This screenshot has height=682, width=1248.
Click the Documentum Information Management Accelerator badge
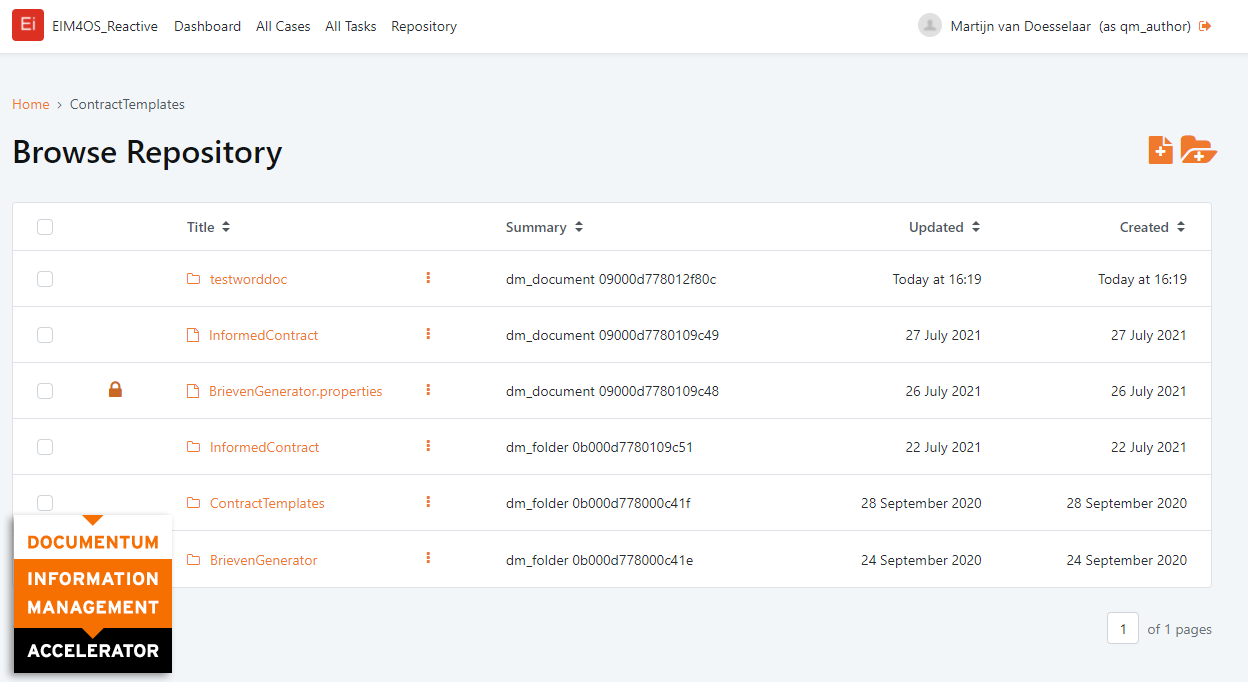pyautogui.click(x=93, y=594)
